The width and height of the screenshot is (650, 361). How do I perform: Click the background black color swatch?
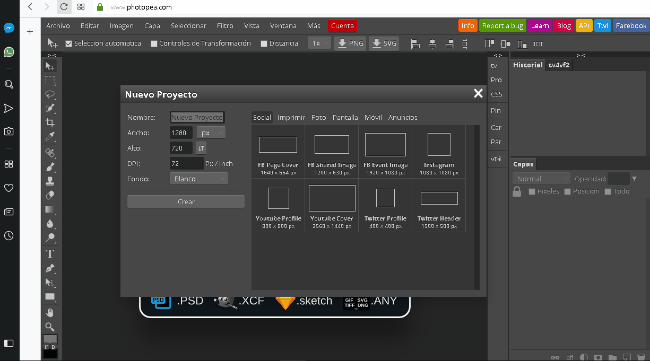[x=50, y=354]
